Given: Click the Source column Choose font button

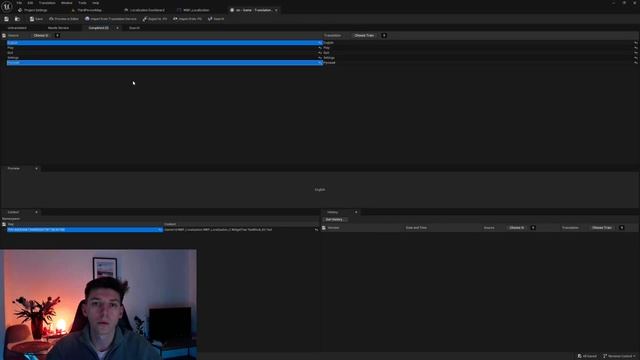Looking at the screenshot, I should [41, 36].
